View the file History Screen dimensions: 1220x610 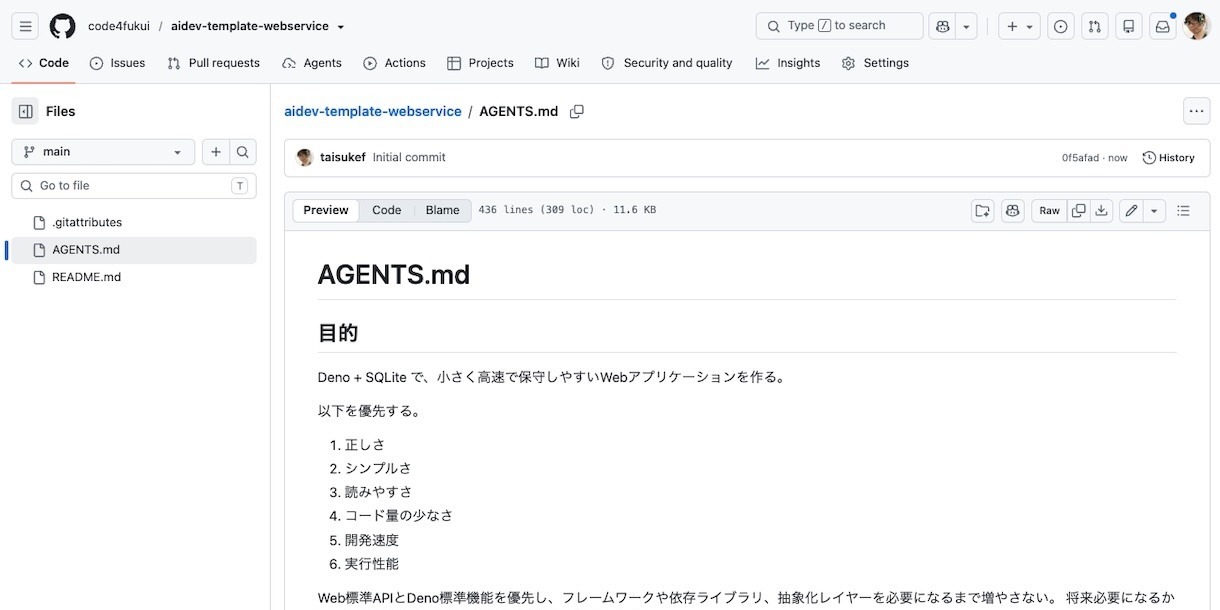tap(1169, 158)
